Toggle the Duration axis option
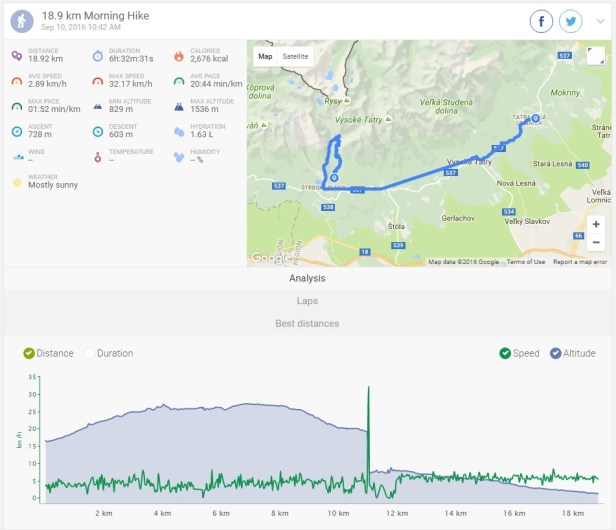The width and height of the screenshot is (616, 530). click(89, 353)
